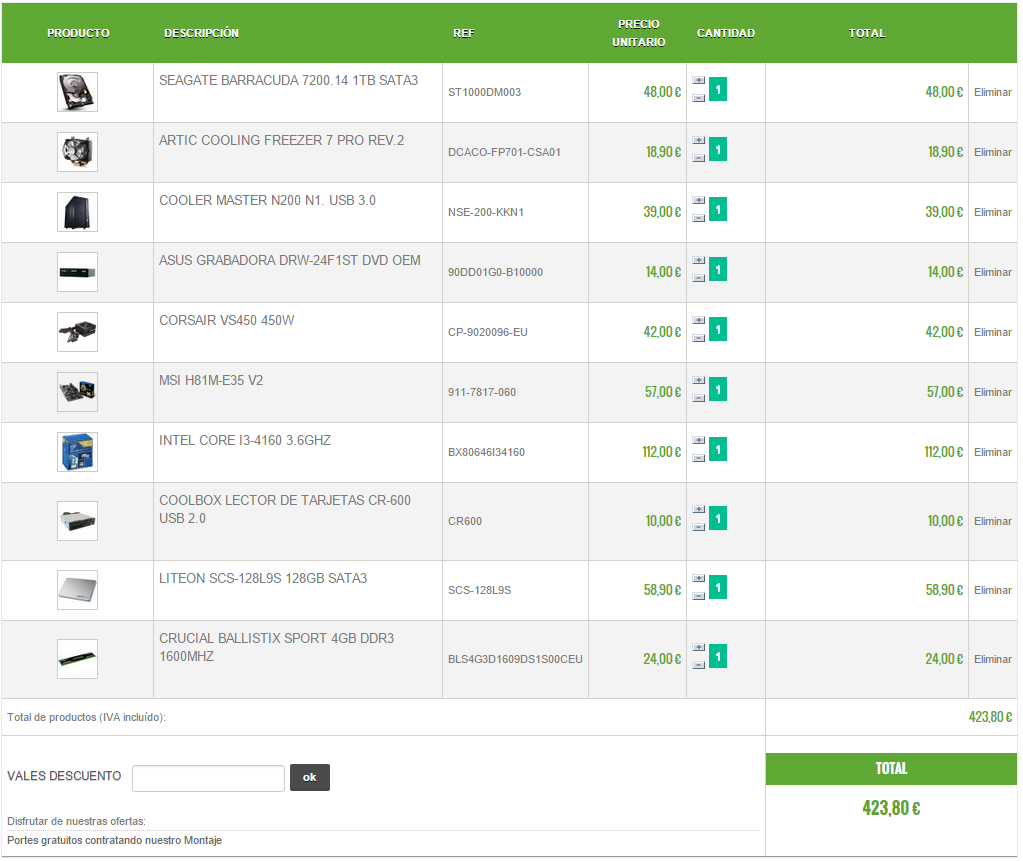Remove Intel Core i3-4160 with Eliminar link

[992, 453]
